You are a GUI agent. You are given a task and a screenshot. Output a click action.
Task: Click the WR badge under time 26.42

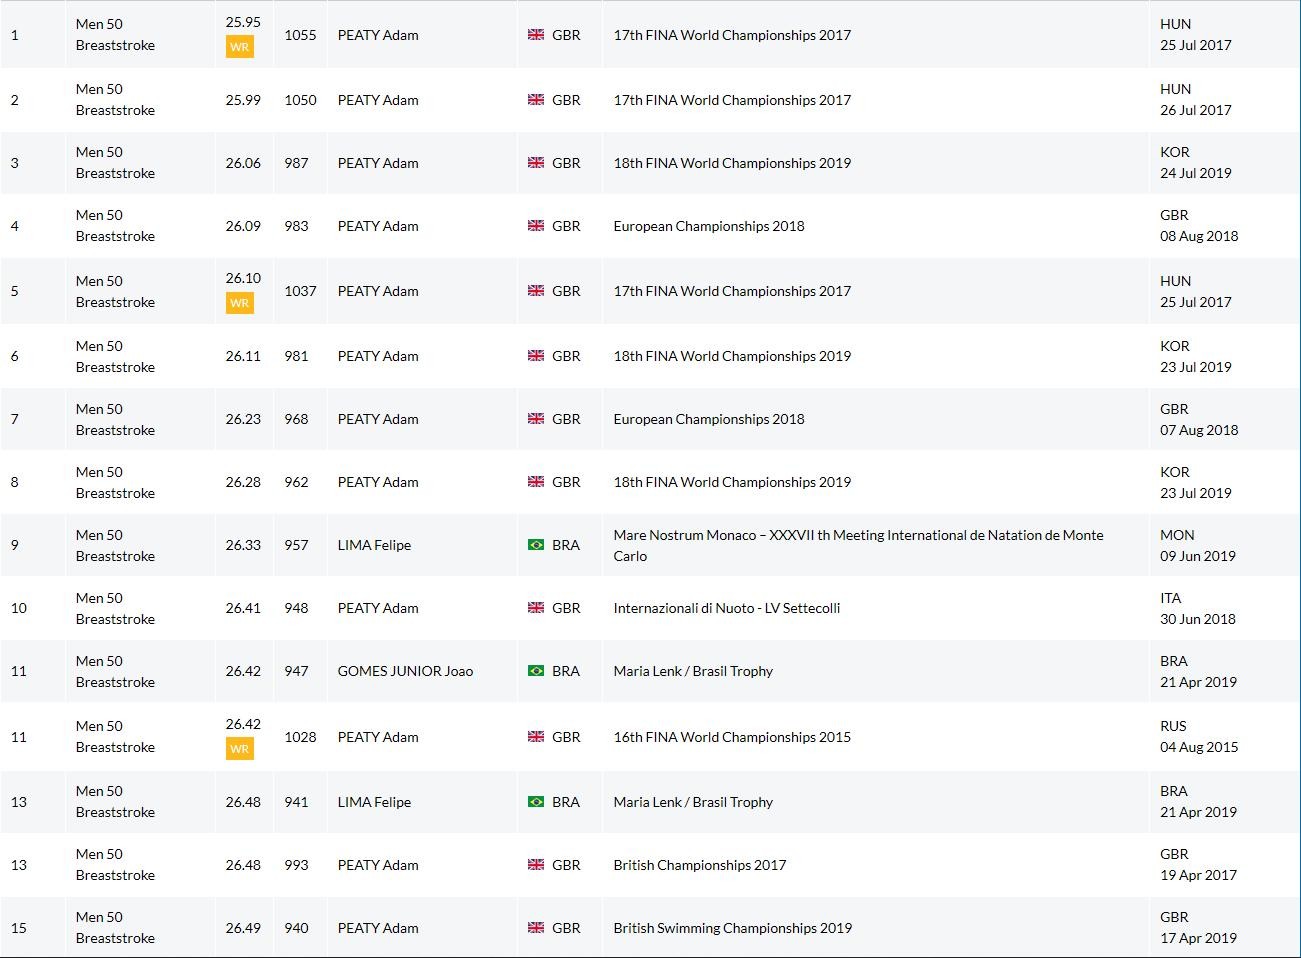(239, 749)
